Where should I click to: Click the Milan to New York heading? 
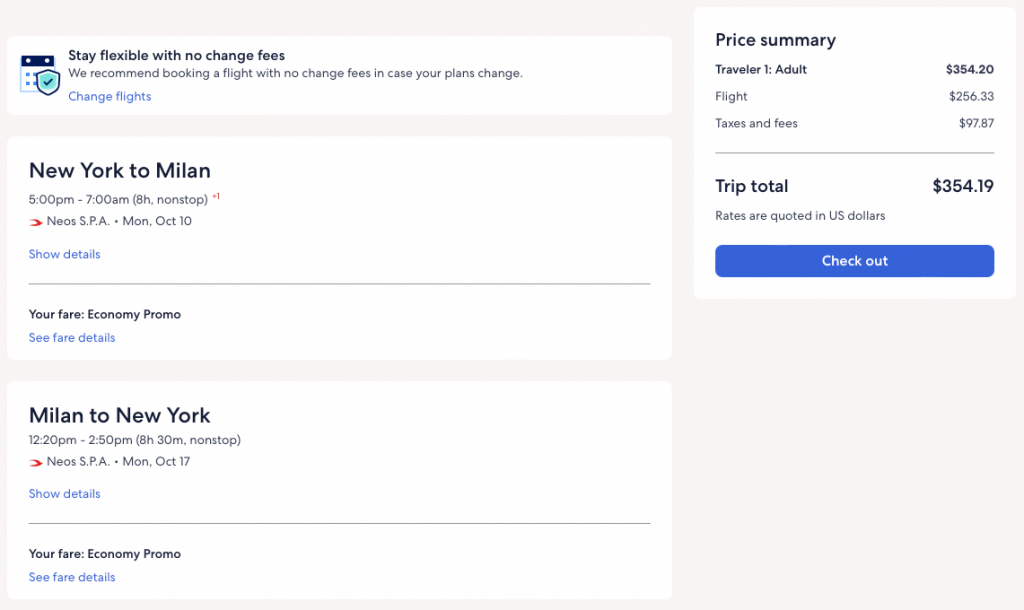click(x=120, y=415)
